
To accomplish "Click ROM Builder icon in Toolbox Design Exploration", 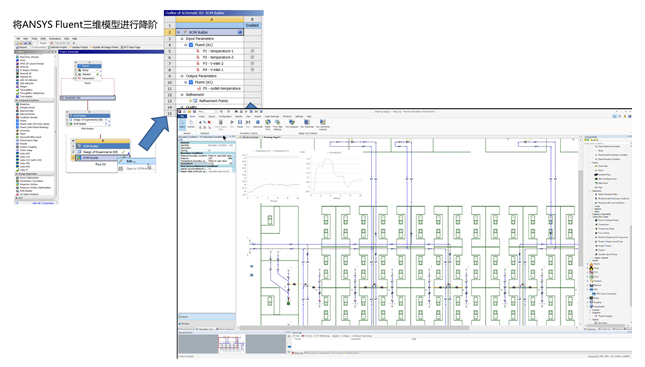I will click(17, 191).
